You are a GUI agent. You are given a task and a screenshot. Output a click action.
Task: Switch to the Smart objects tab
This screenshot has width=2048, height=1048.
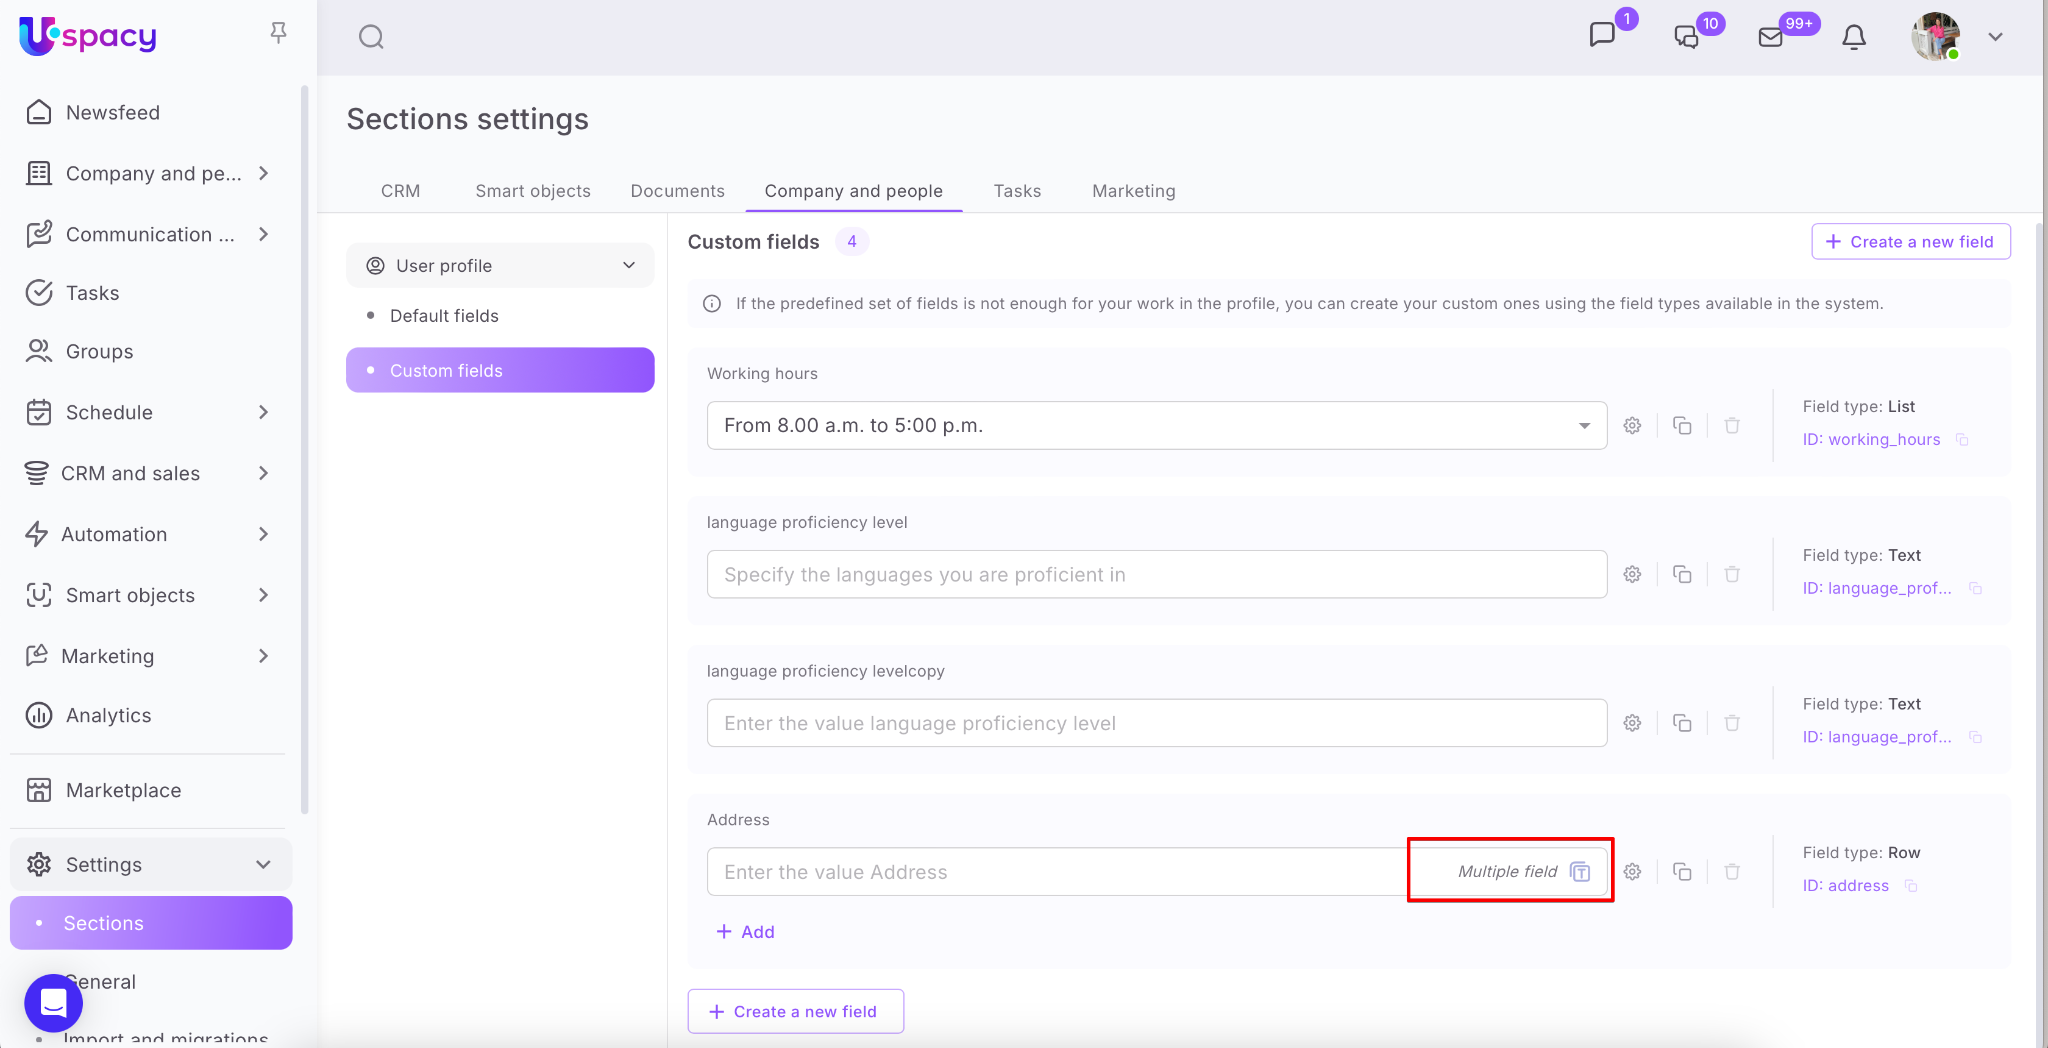532,191
